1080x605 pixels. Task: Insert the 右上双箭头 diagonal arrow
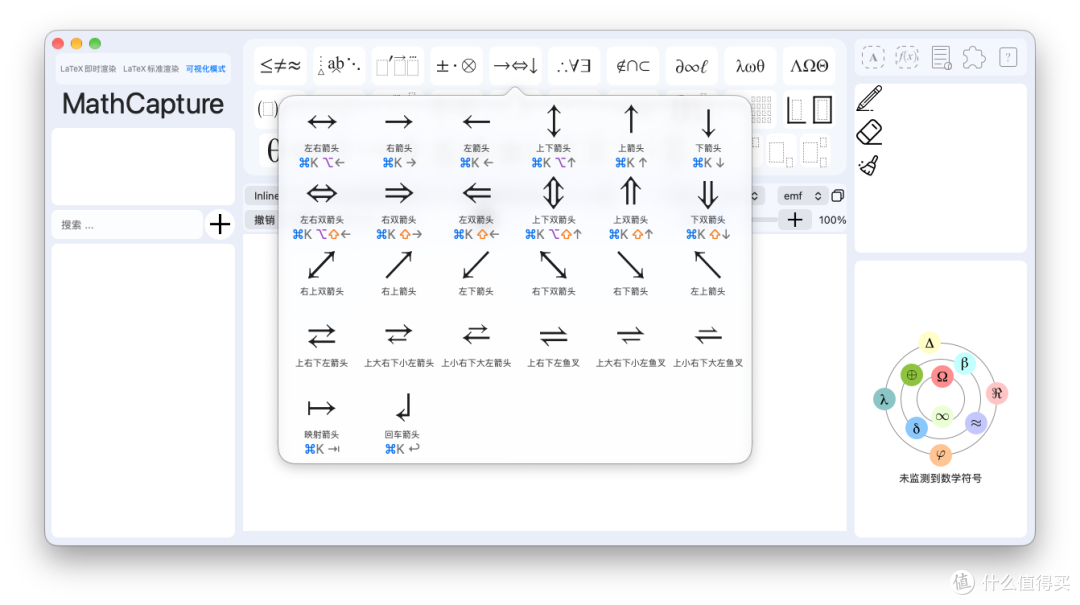(x=322, y=265)
